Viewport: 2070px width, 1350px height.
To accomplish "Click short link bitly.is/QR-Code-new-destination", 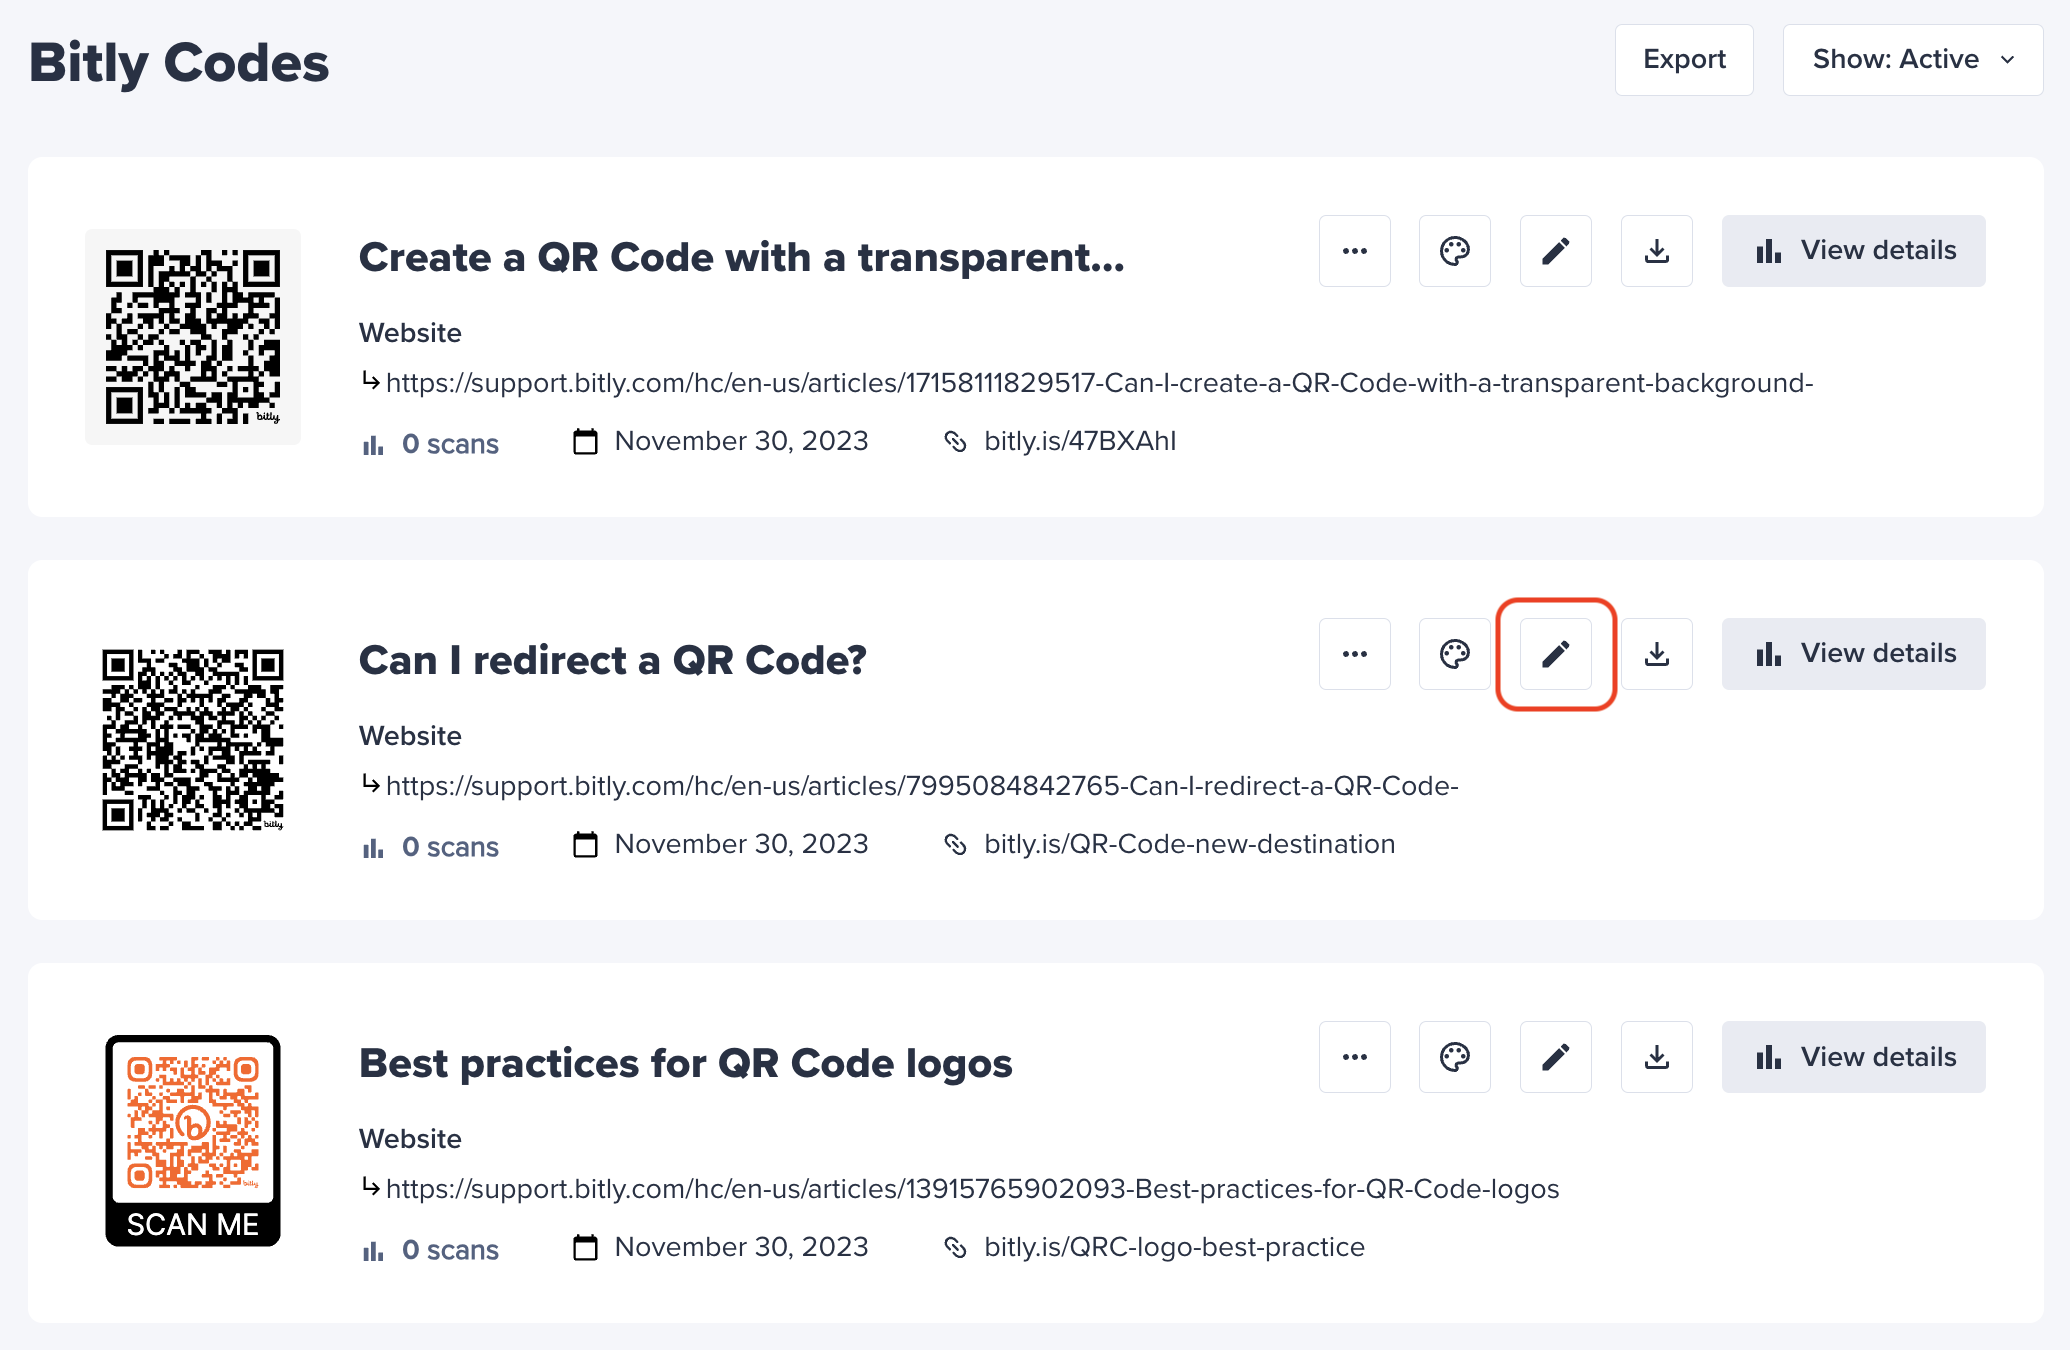I will pos(1189,844).
